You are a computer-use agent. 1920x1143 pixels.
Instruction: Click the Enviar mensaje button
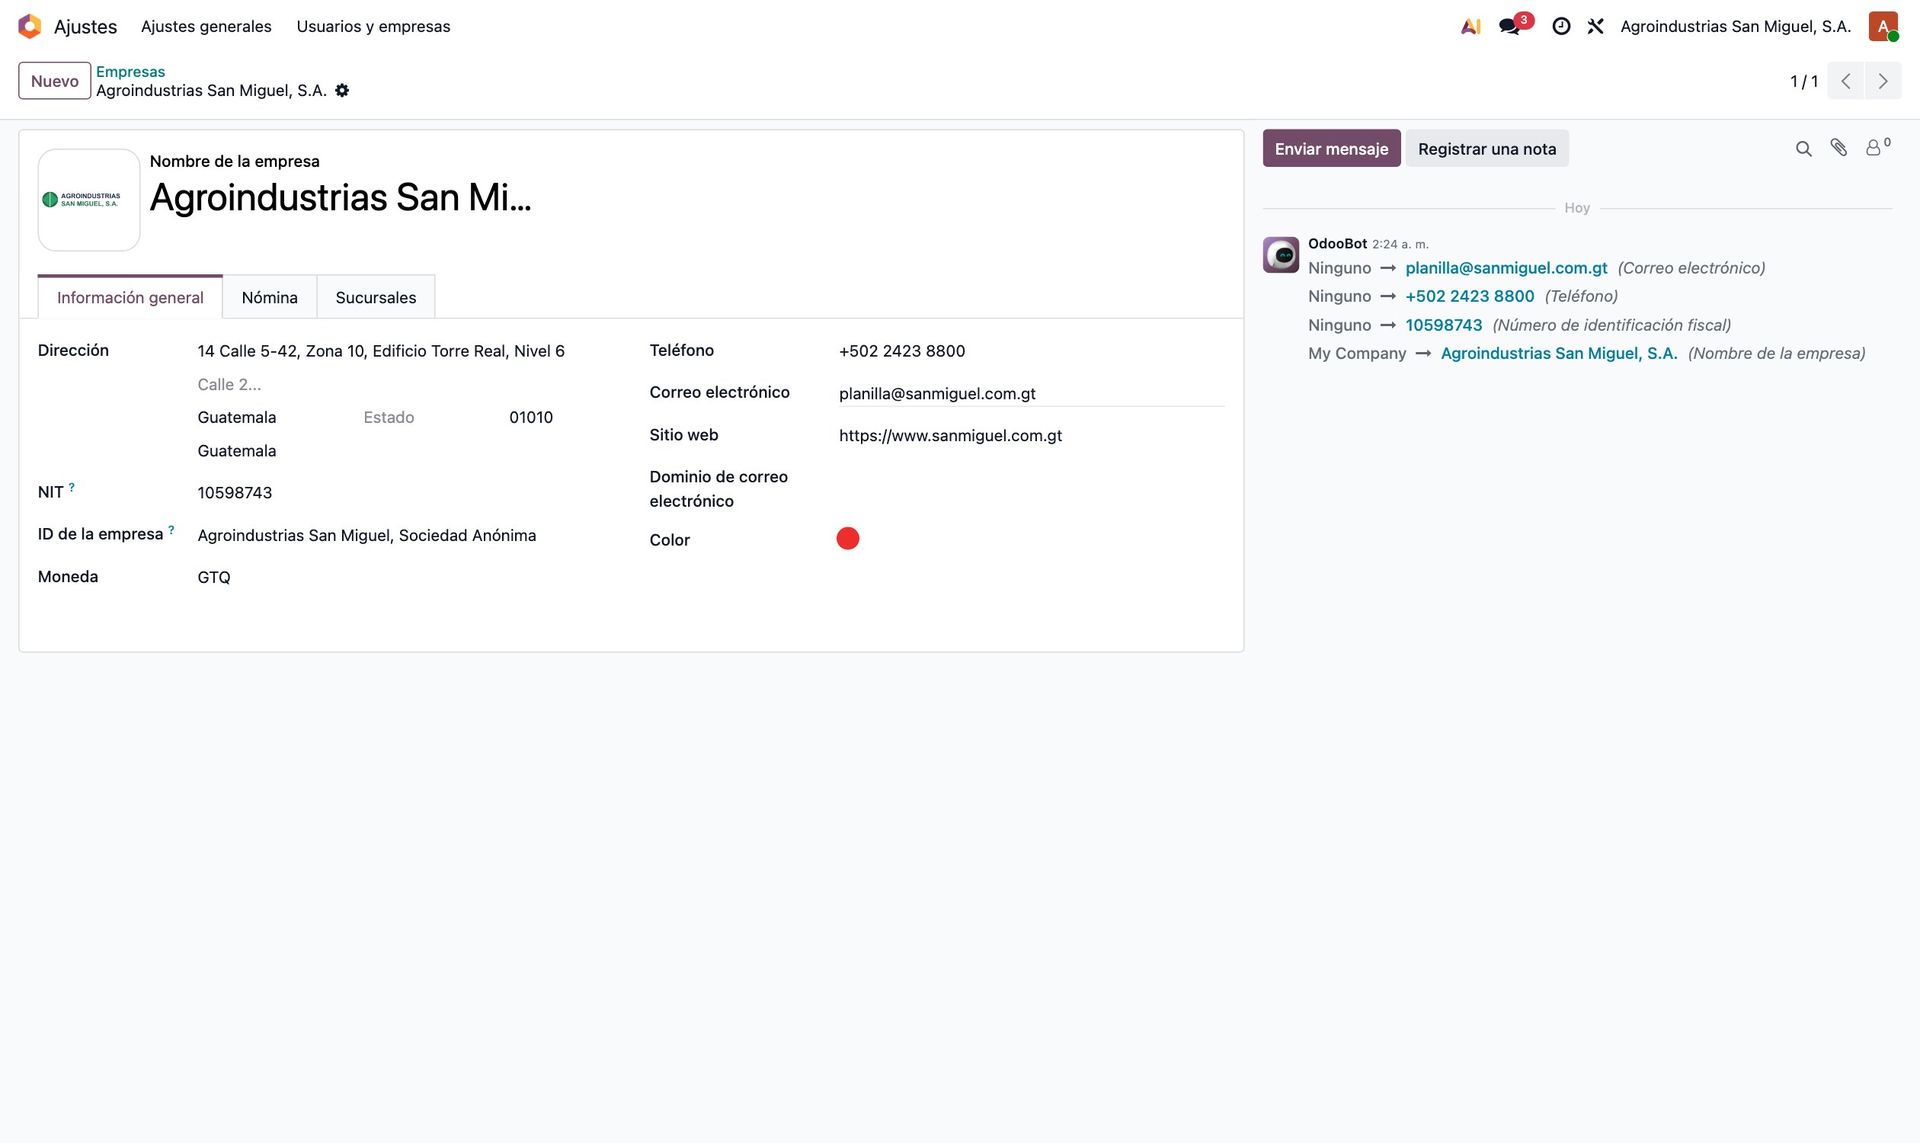1331,149
